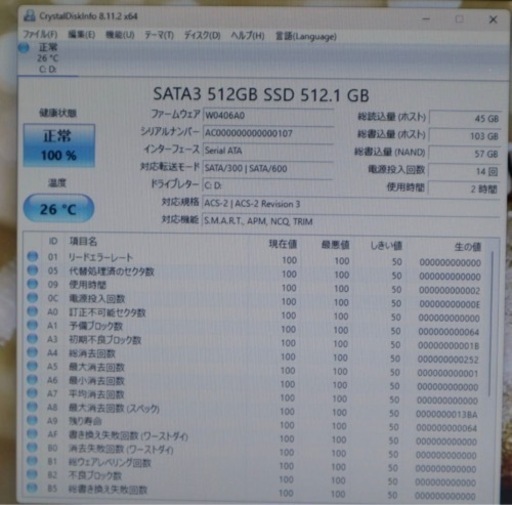
Task: Open the 機能(U) menu
Action: (120, 35)
